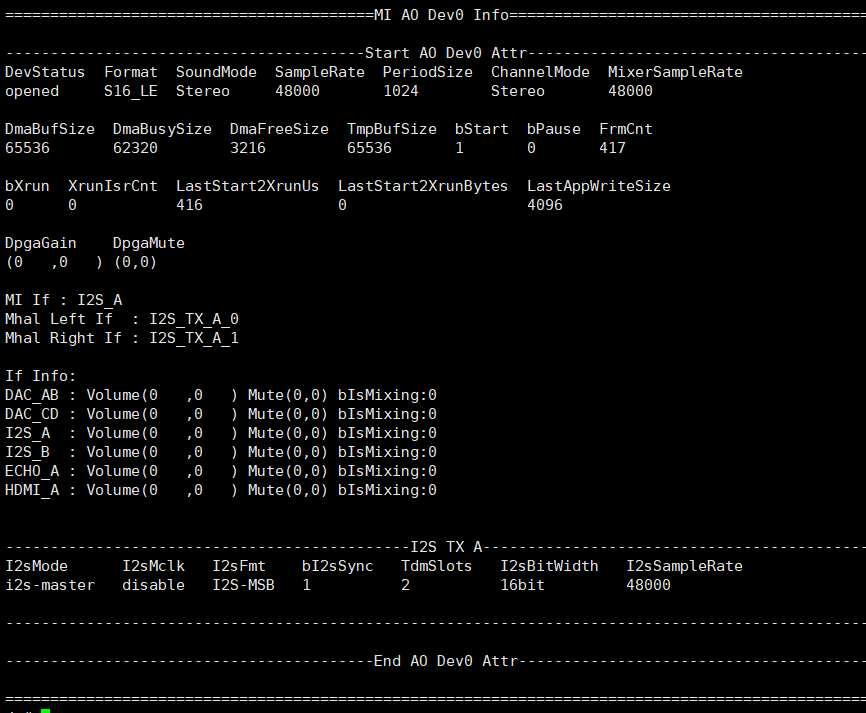Click the "S16_LE" format value
The width and height of the screenshot is (866, 713).
(131, 91)
